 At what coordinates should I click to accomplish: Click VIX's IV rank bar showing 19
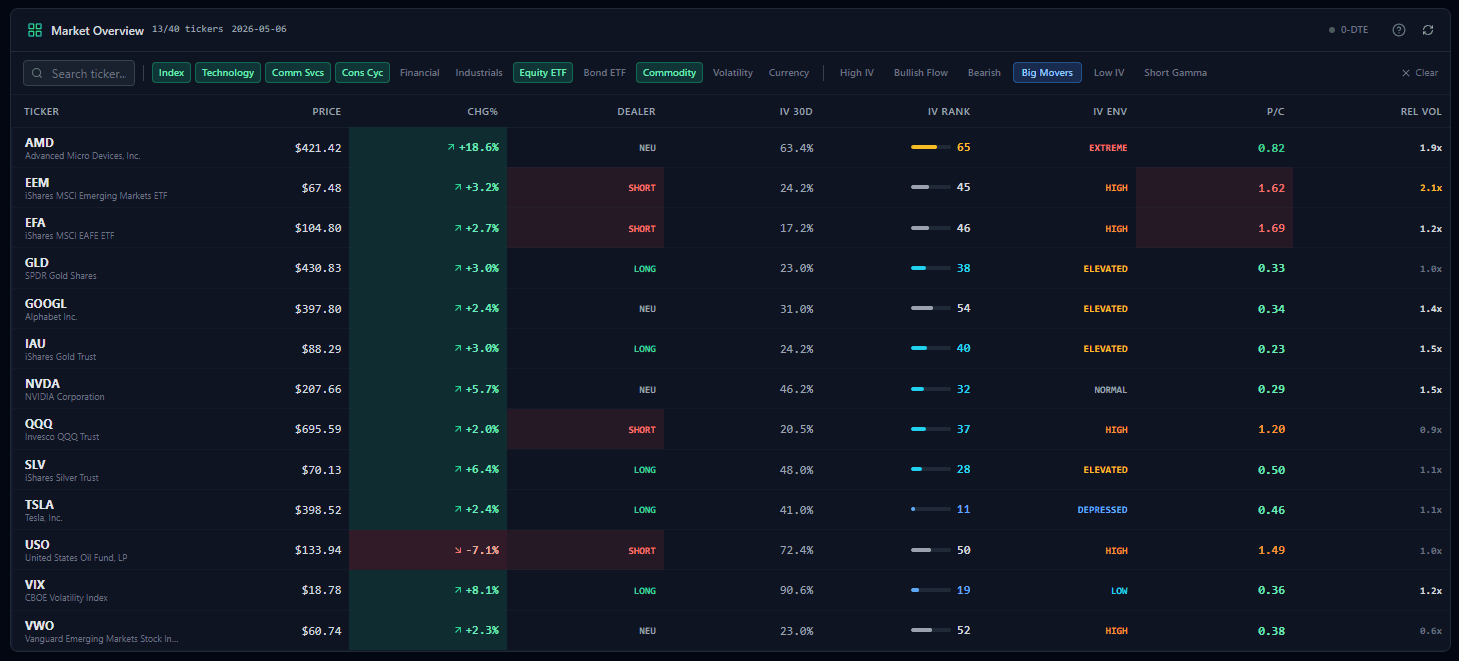[931, 590]
